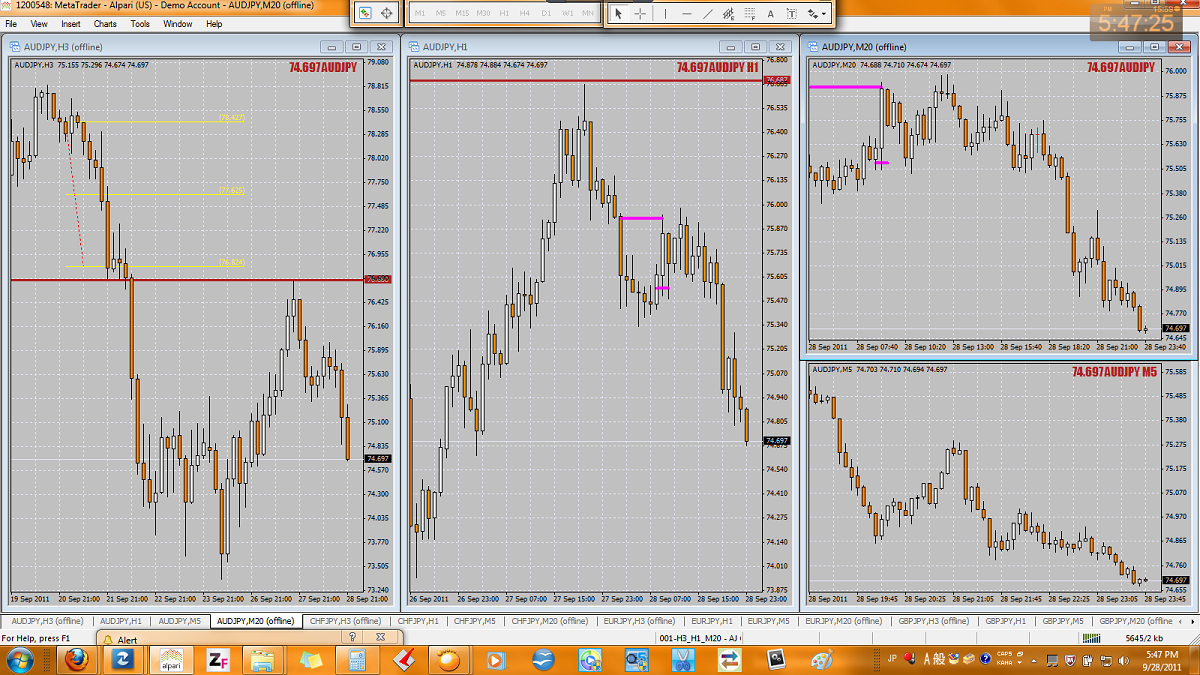
Task: Select the Text Label tool
Action: pyautogui.click(x=791, y=14)
